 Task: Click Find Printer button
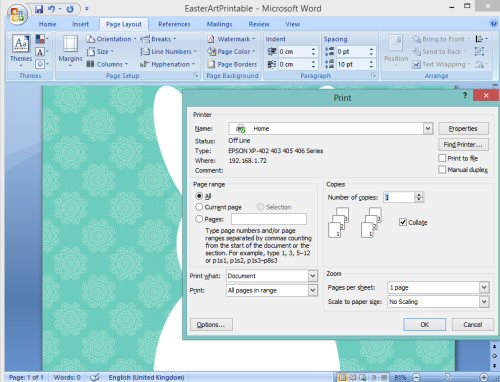click(463, 144)
